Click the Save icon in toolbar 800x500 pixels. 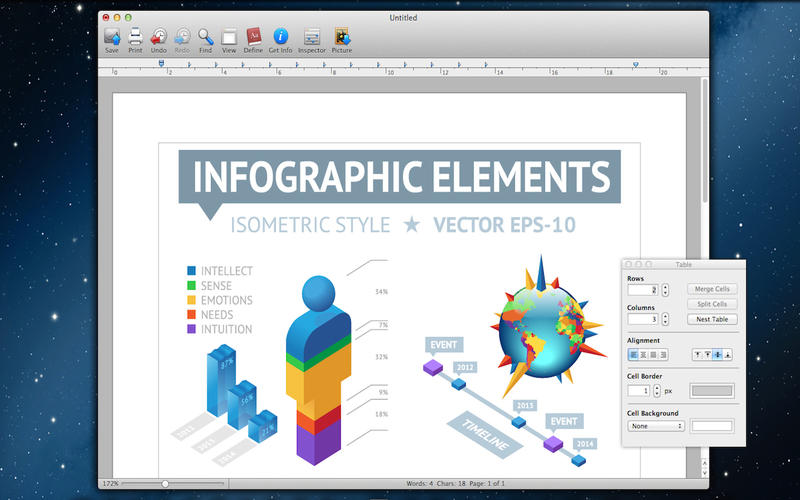tap(111, 38)
